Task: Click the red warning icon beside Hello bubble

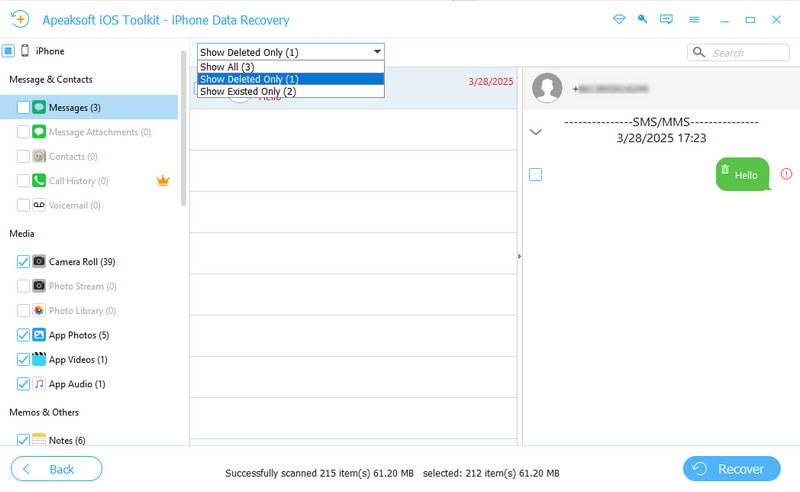Action: click(x=786, y=174)
